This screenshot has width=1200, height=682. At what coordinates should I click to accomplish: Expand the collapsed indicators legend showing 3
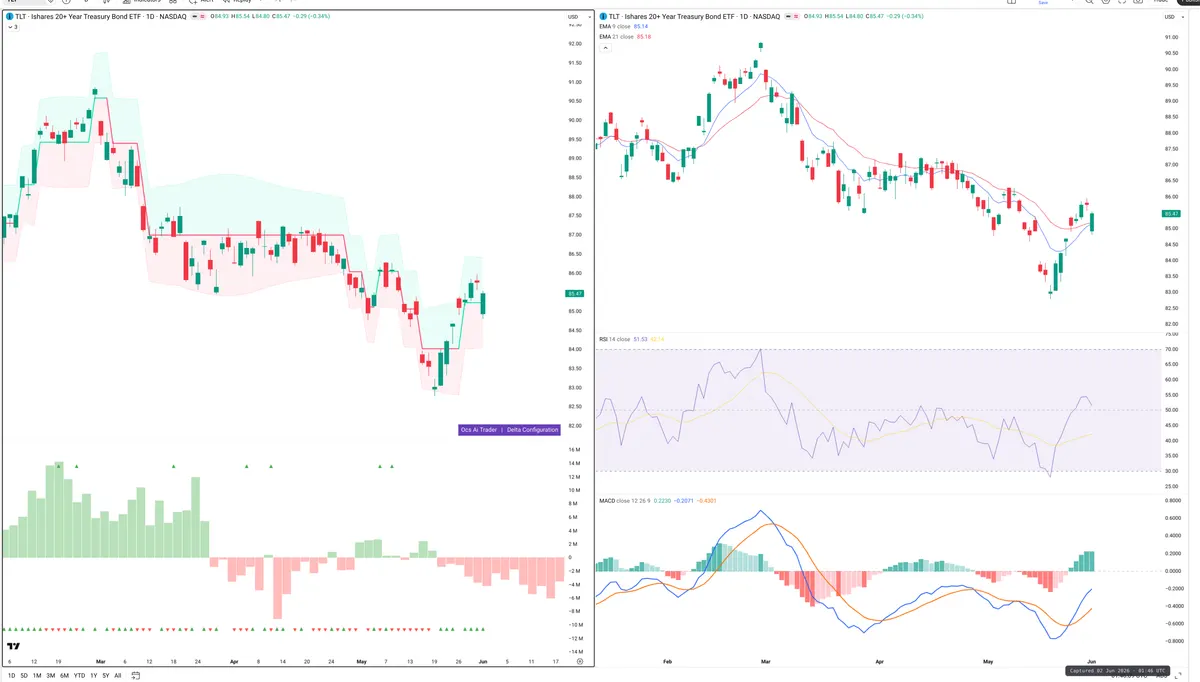point(12,27)
